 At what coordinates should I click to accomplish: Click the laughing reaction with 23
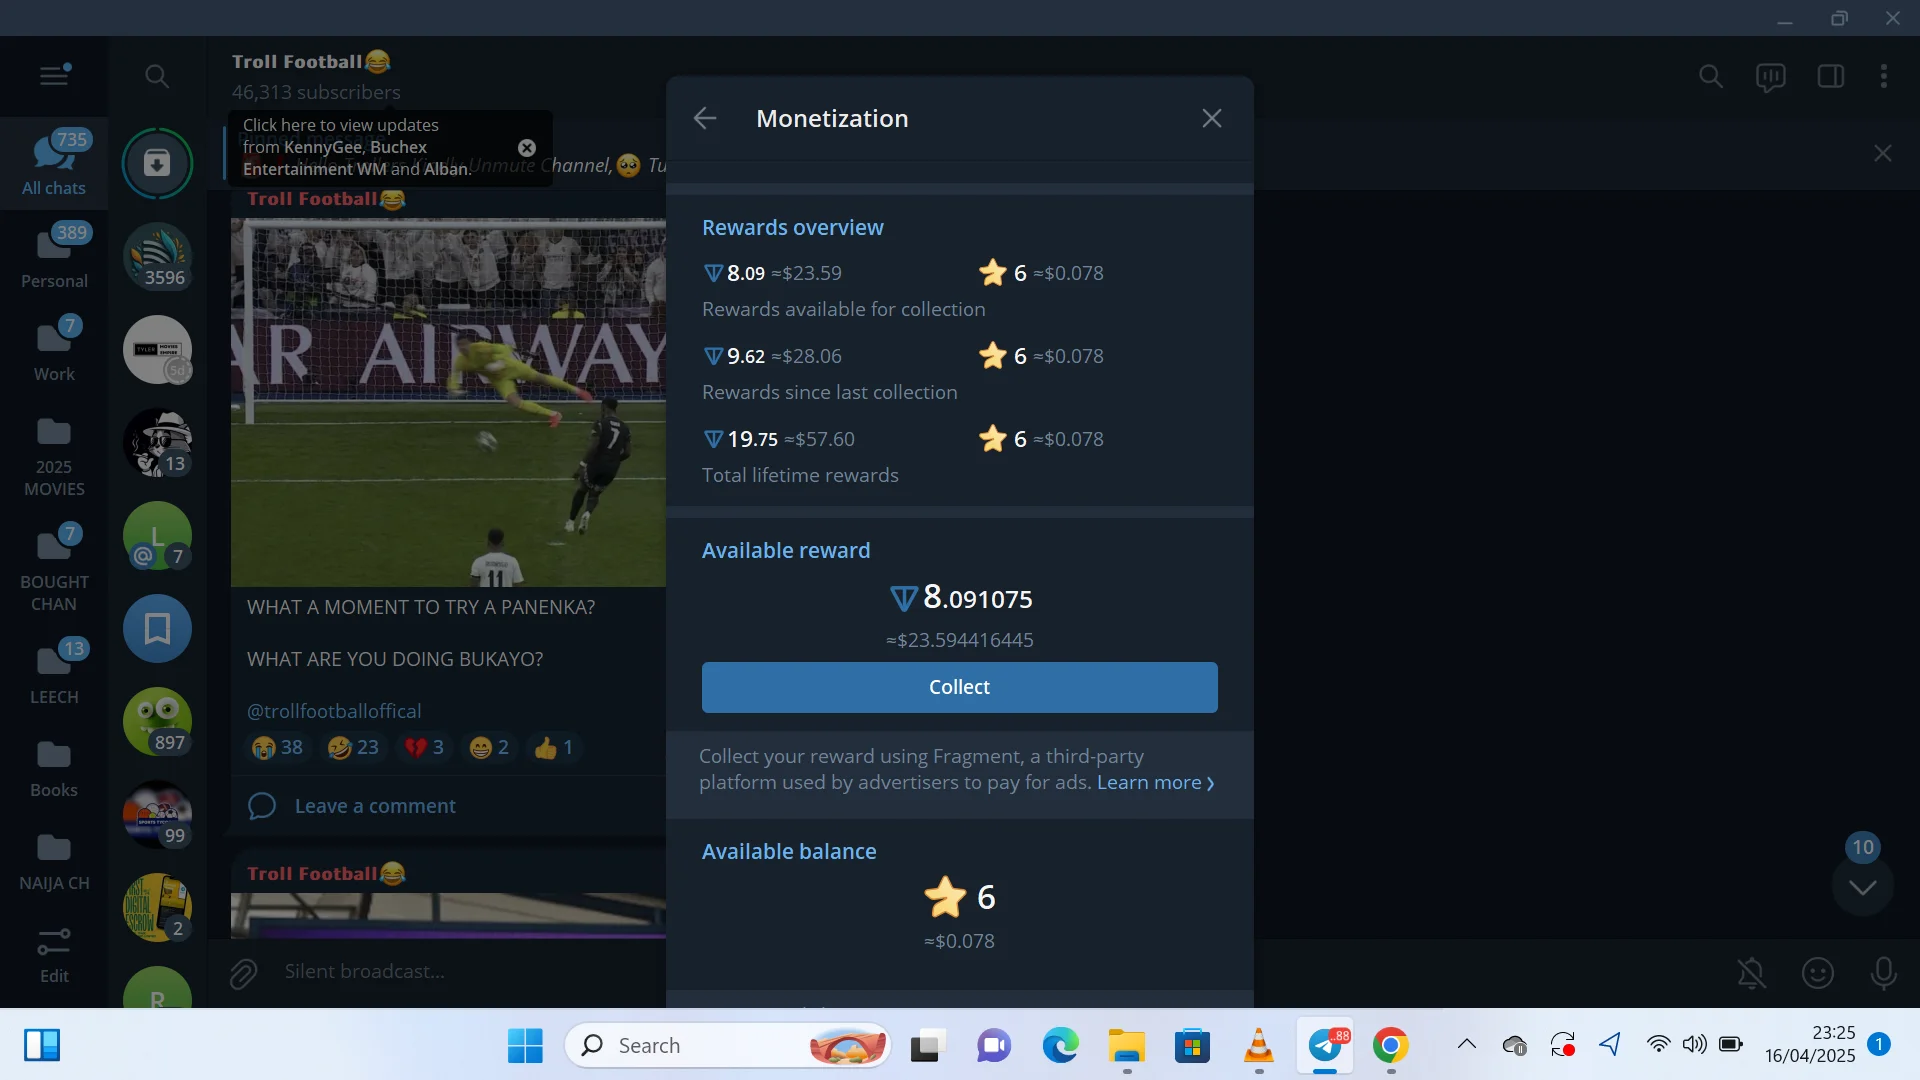353,747
